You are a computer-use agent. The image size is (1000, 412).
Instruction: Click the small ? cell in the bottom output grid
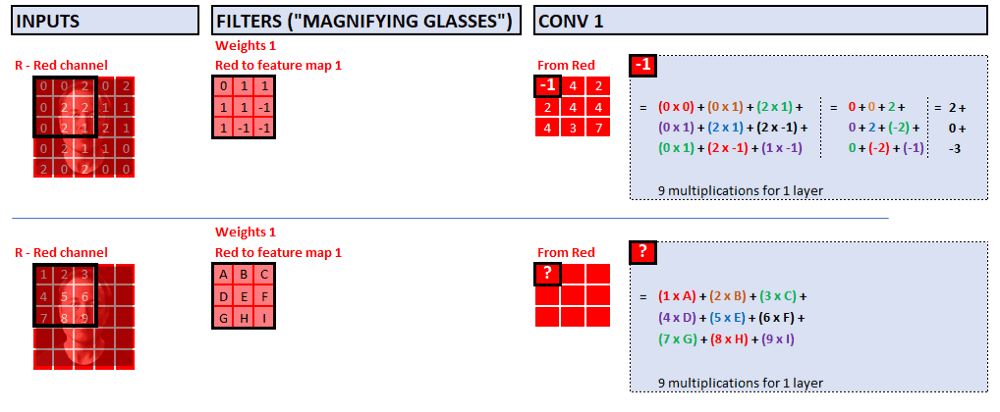tap(547, 273)
